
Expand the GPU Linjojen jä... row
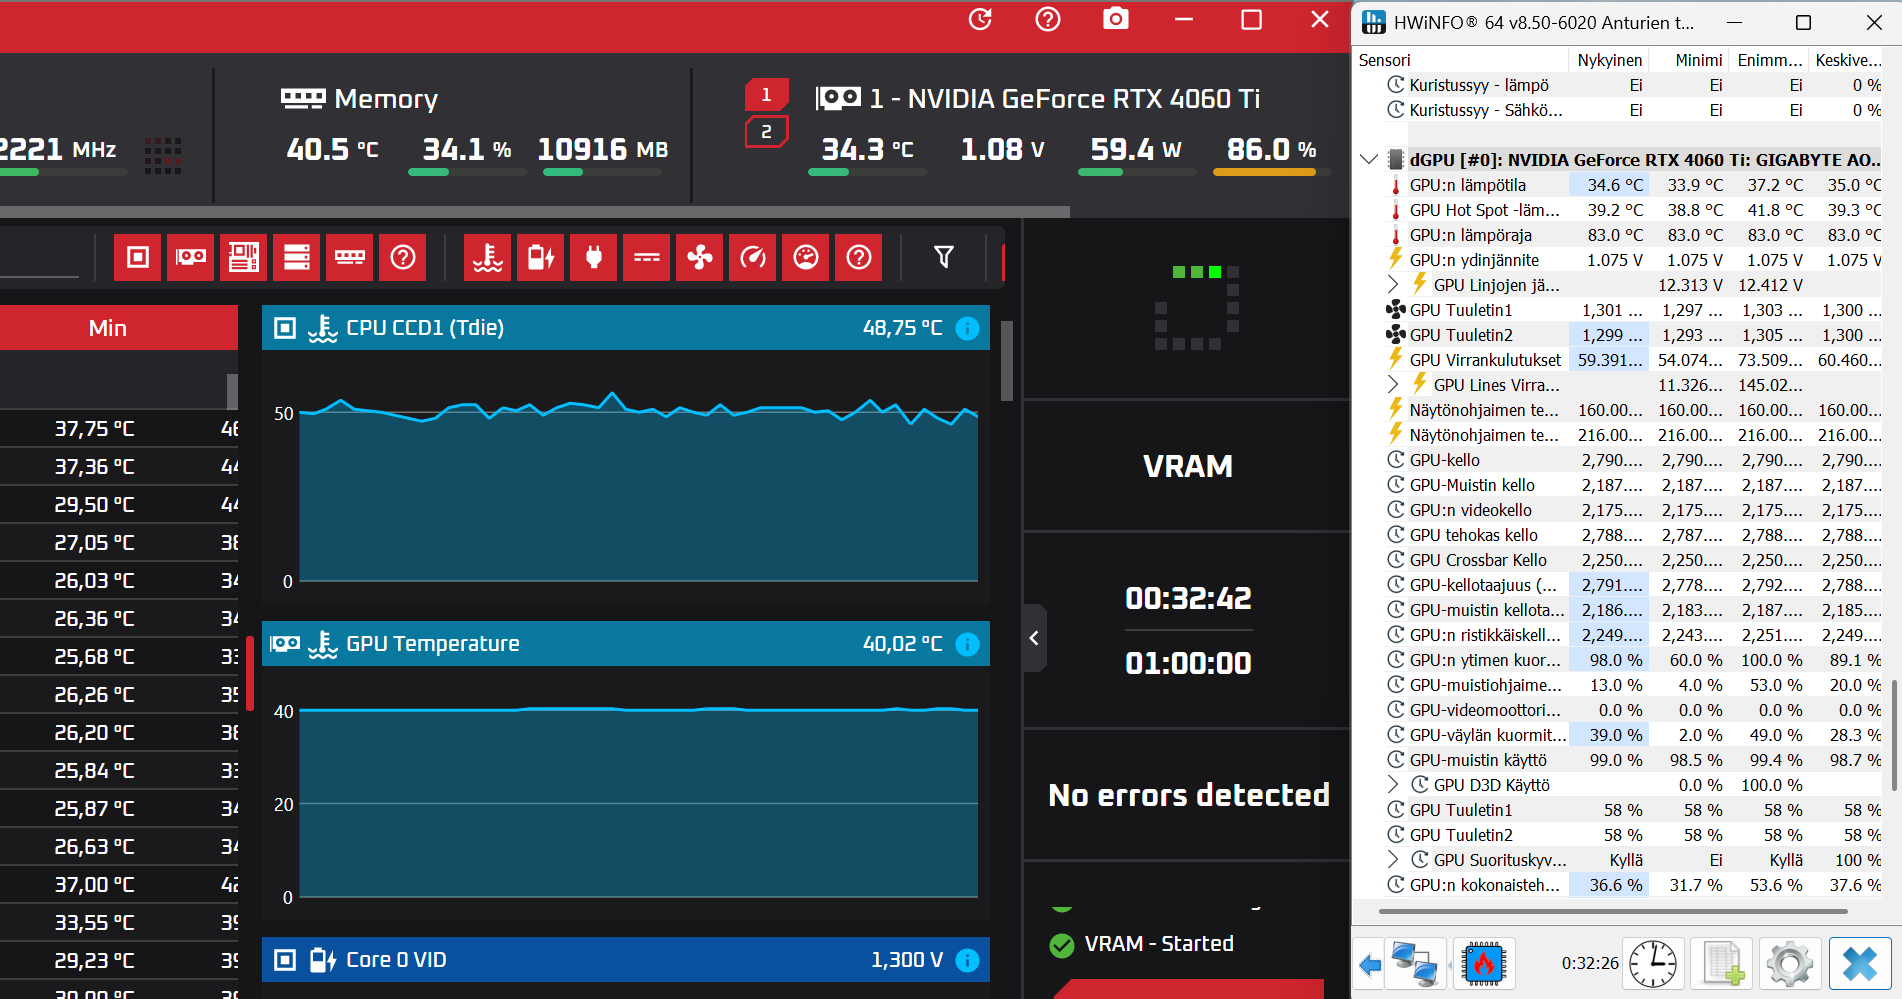pos(1393,285)
